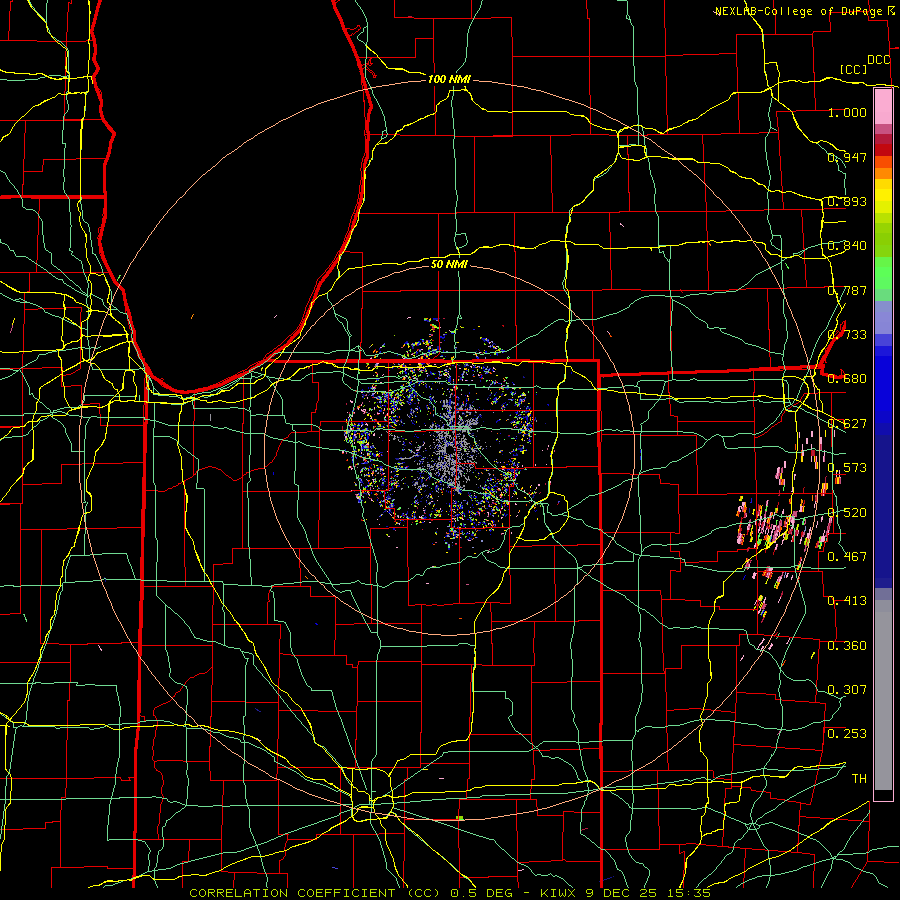Select the 0.840 legend value
900x900 pixels.
click(847, 246)
